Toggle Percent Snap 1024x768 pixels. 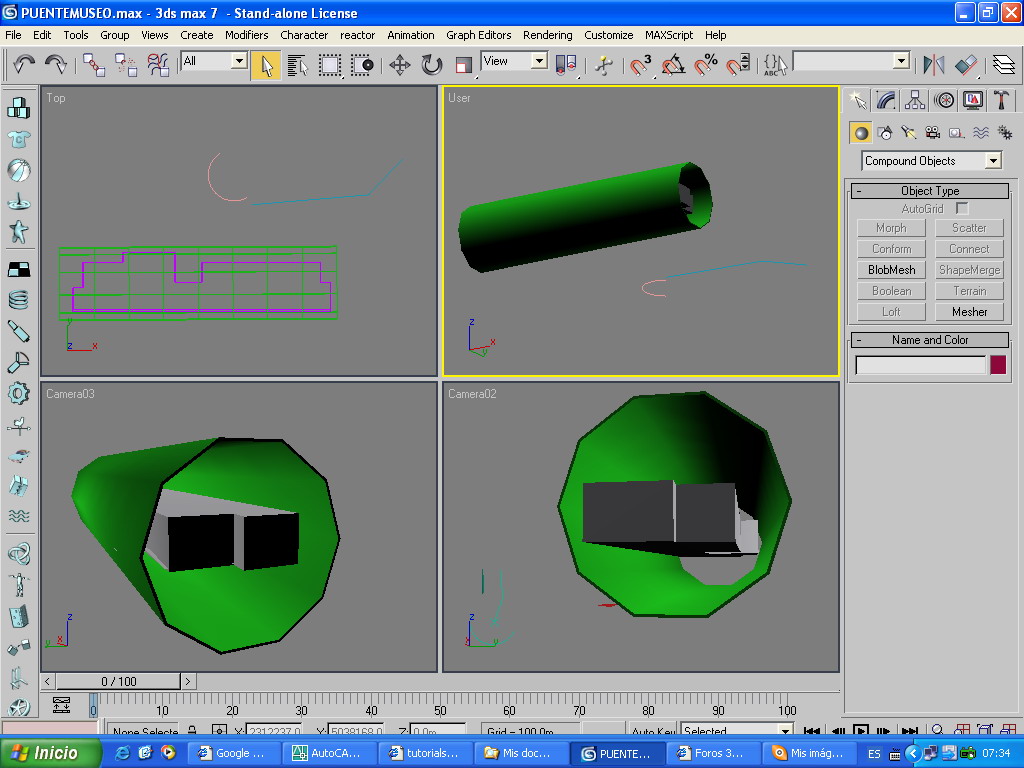point(705,65)
